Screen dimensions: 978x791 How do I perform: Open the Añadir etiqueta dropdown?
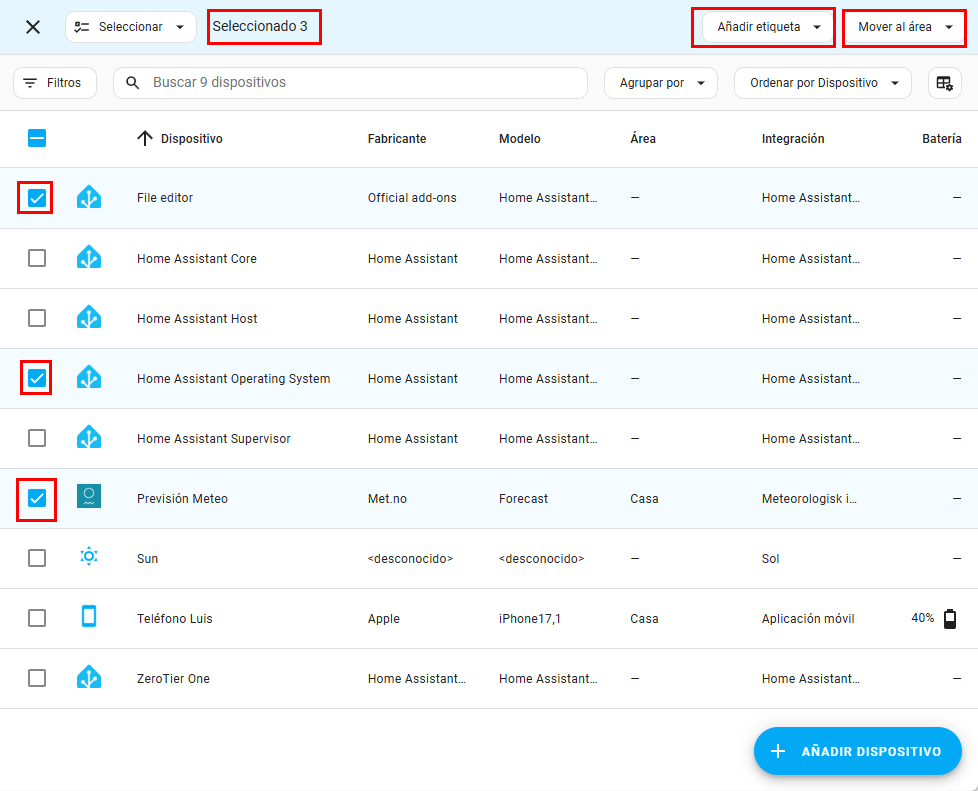(763, 27)
